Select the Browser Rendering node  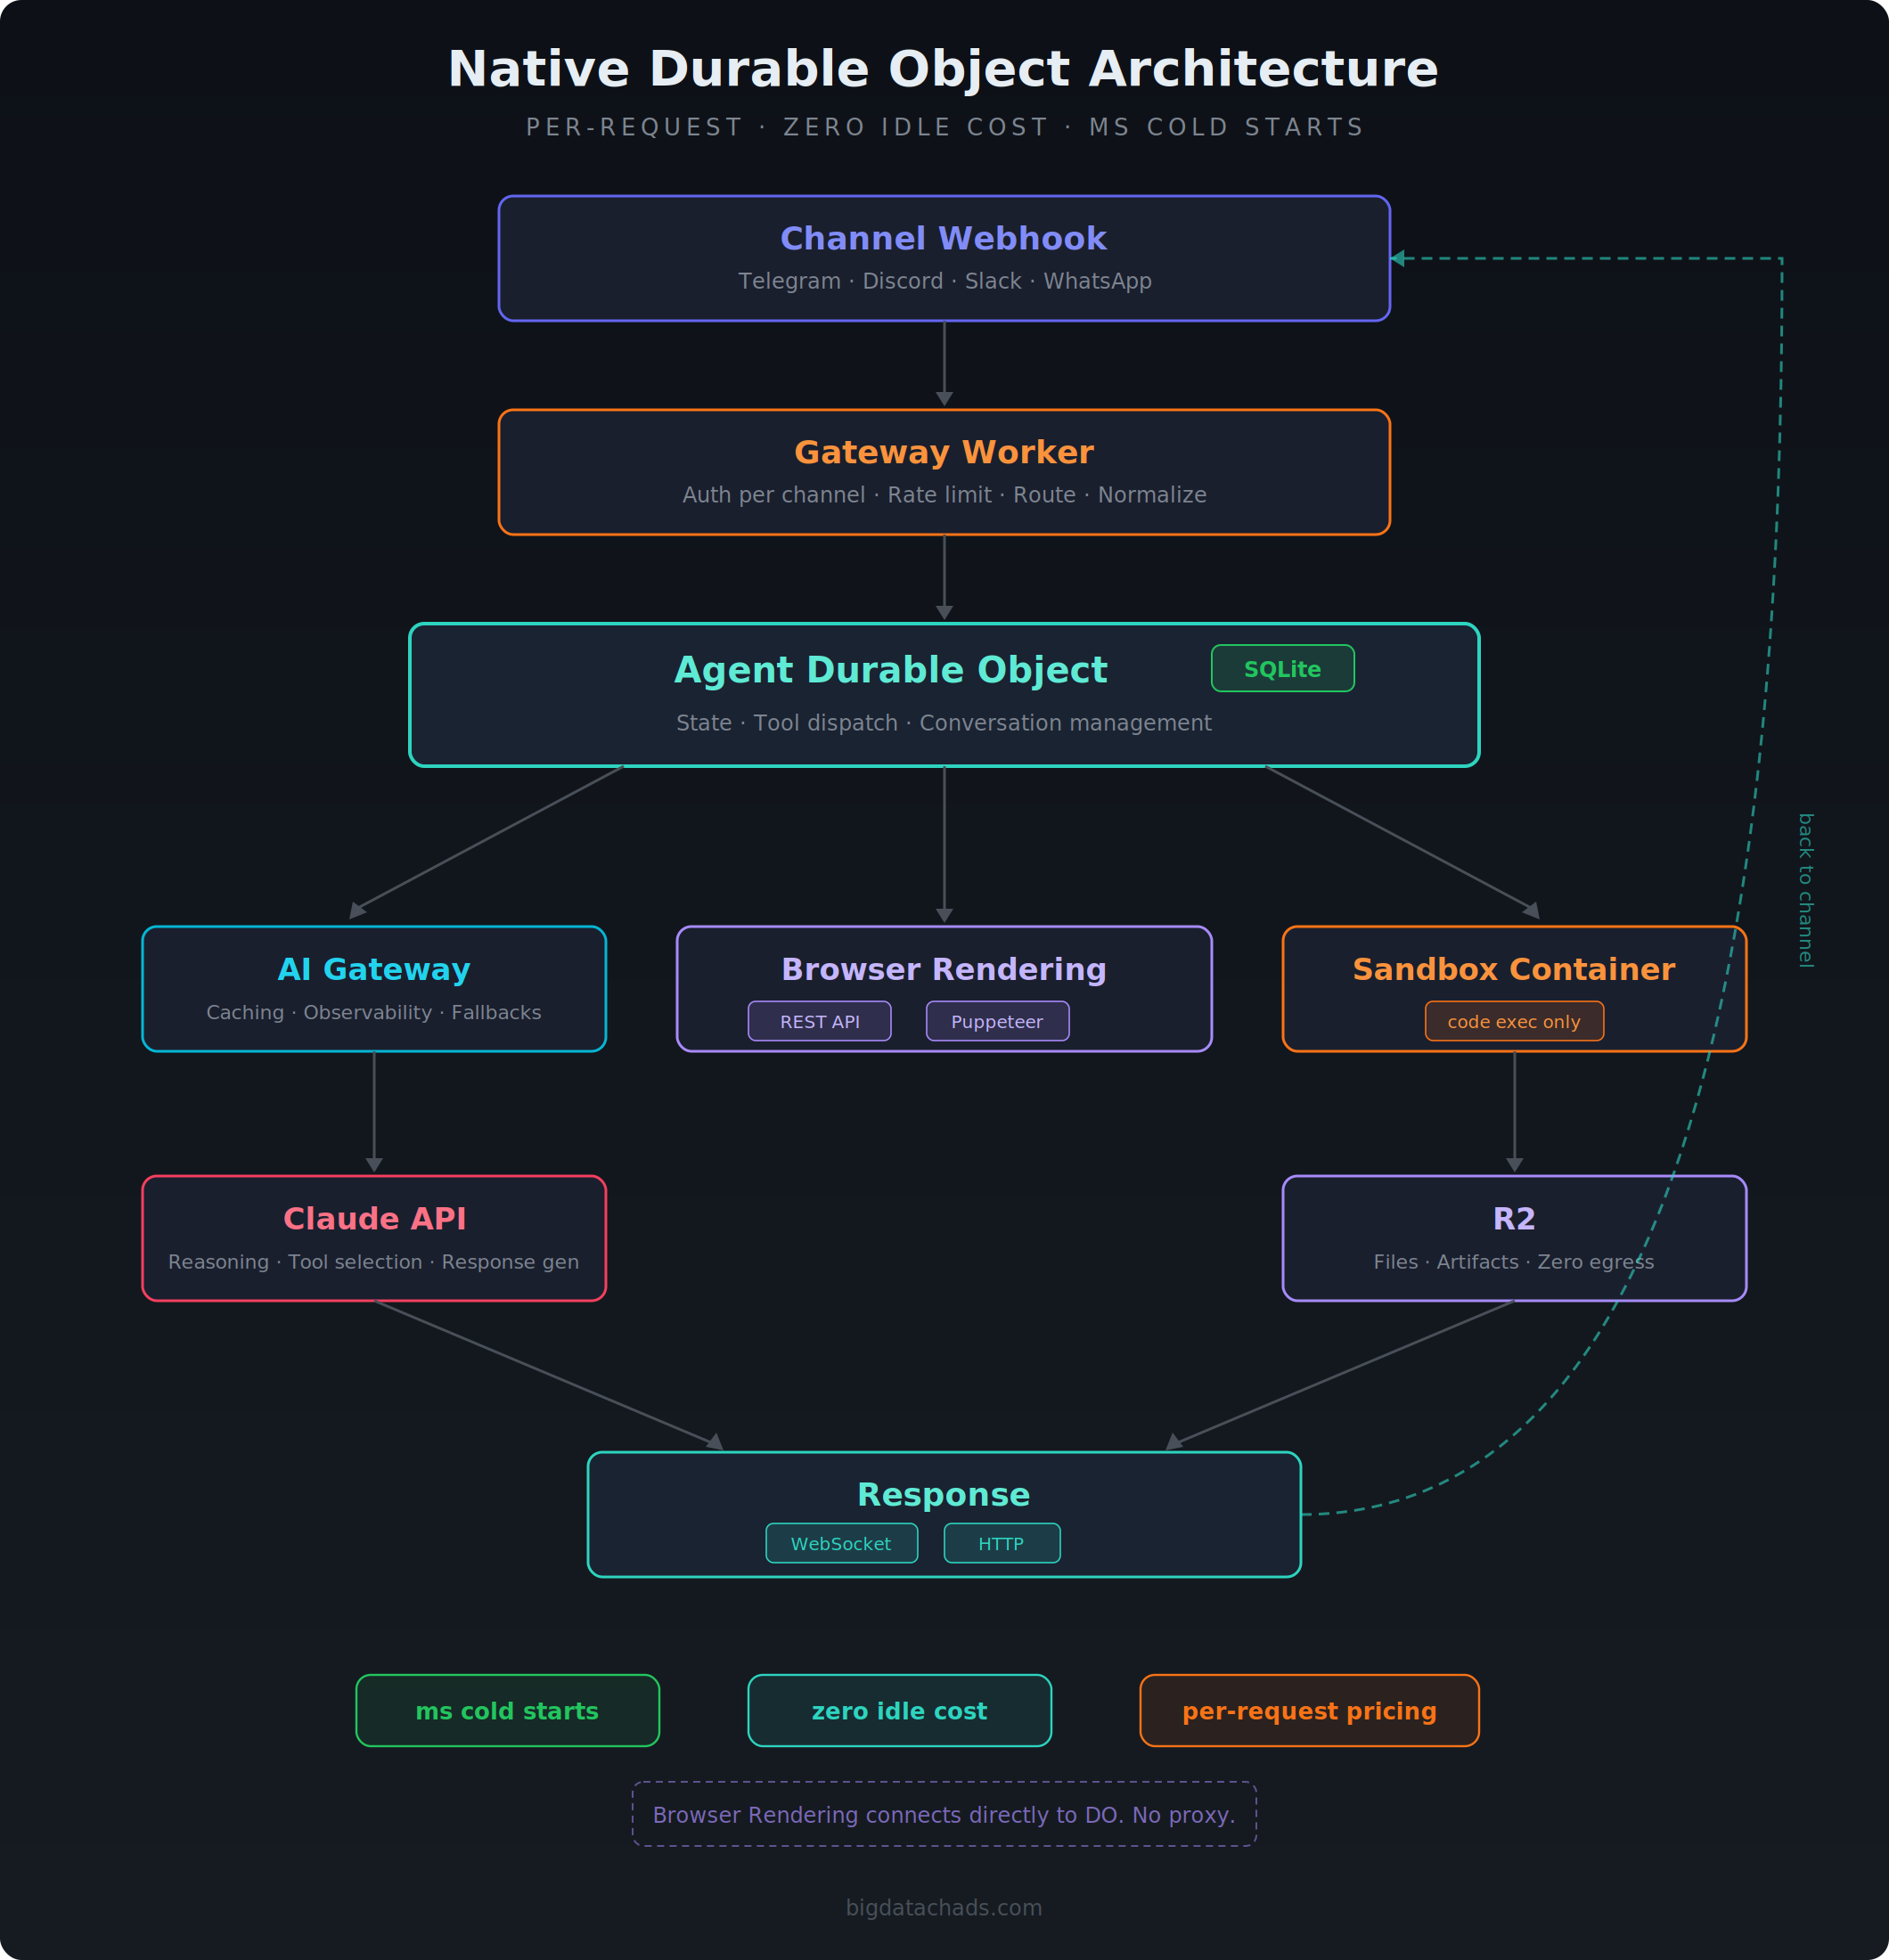943,968
